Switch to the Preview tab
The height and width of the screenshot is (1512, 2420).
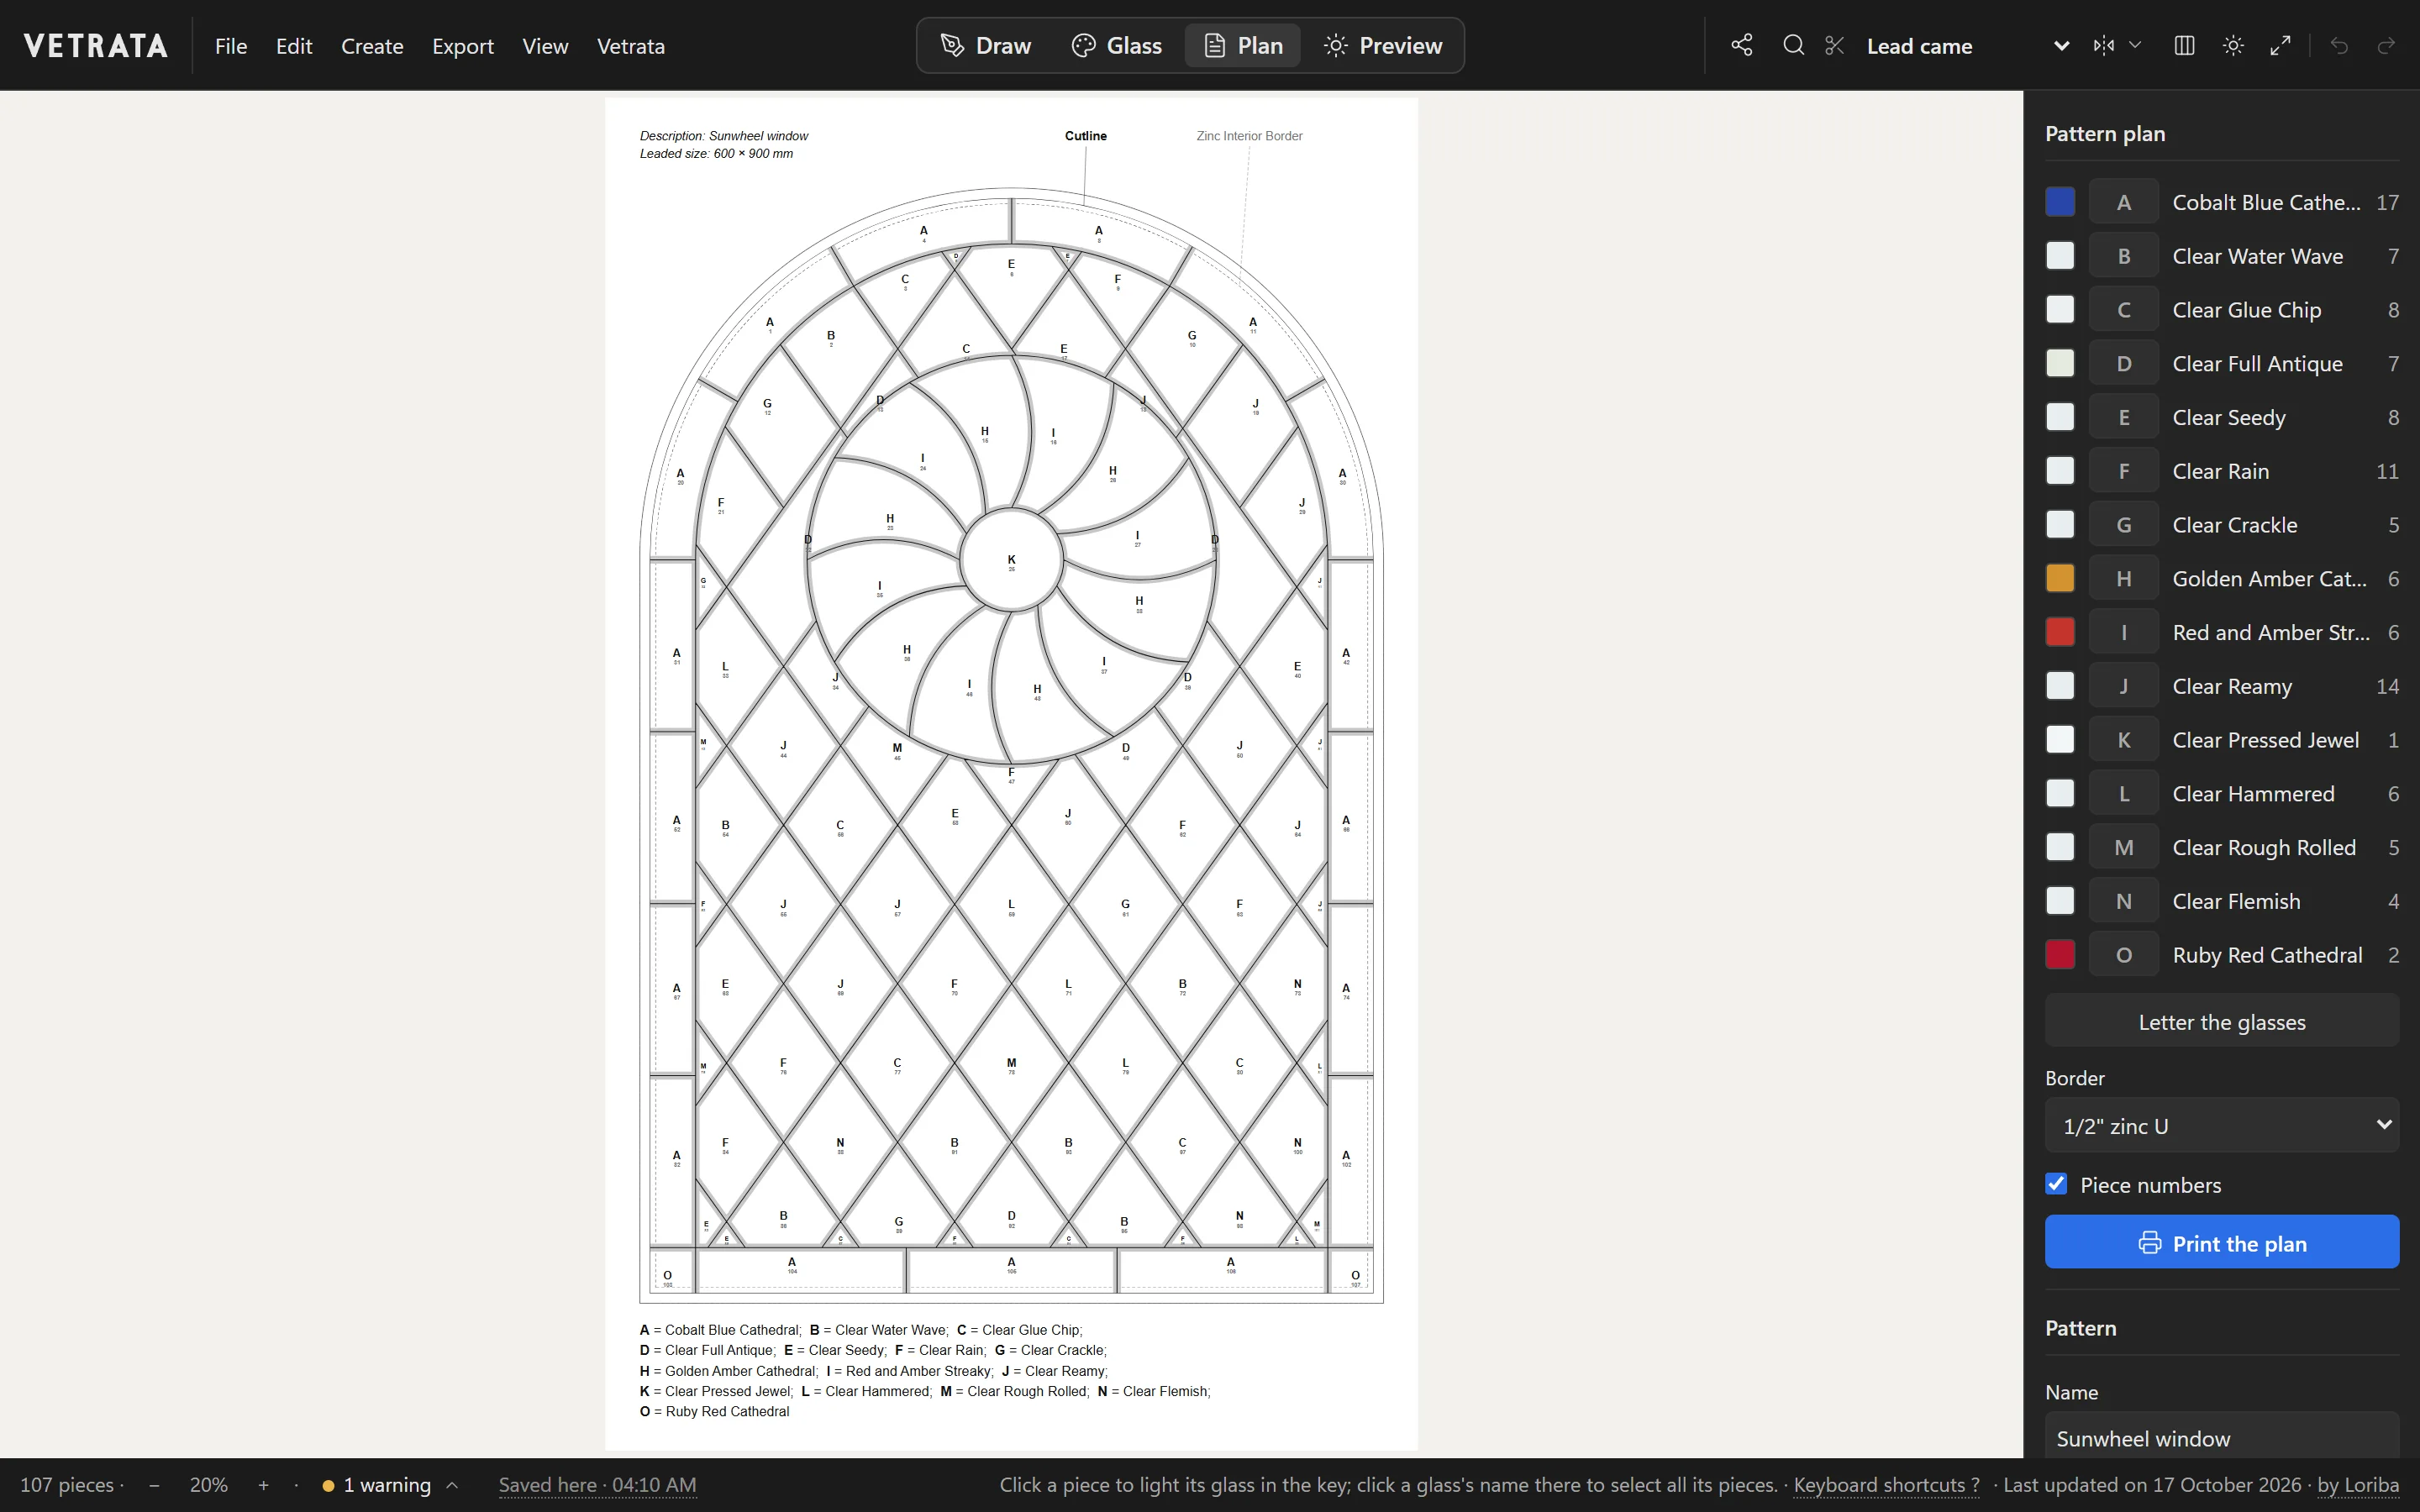(1383, 45)
